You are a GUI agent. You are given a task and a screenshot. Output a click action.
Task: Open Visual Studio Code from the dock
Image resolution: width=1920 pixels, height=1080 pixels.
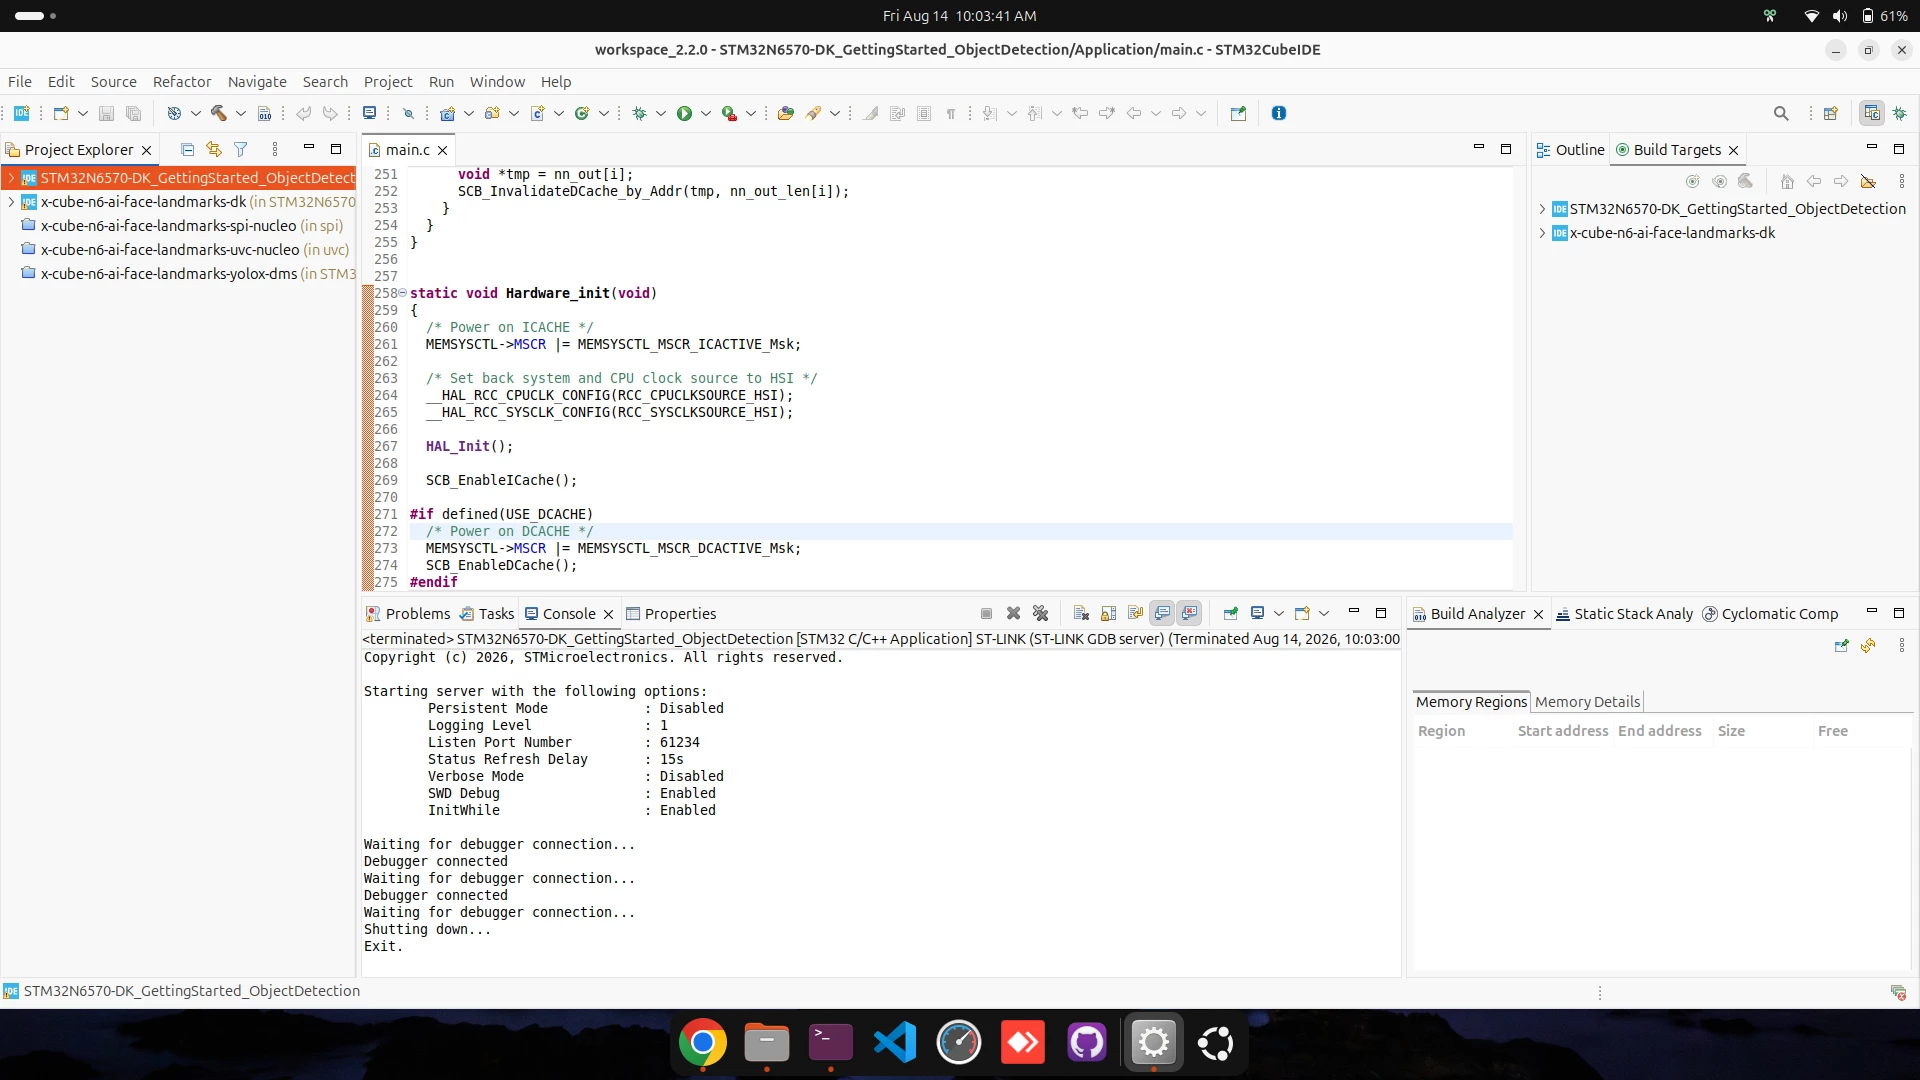(895, 1043)
